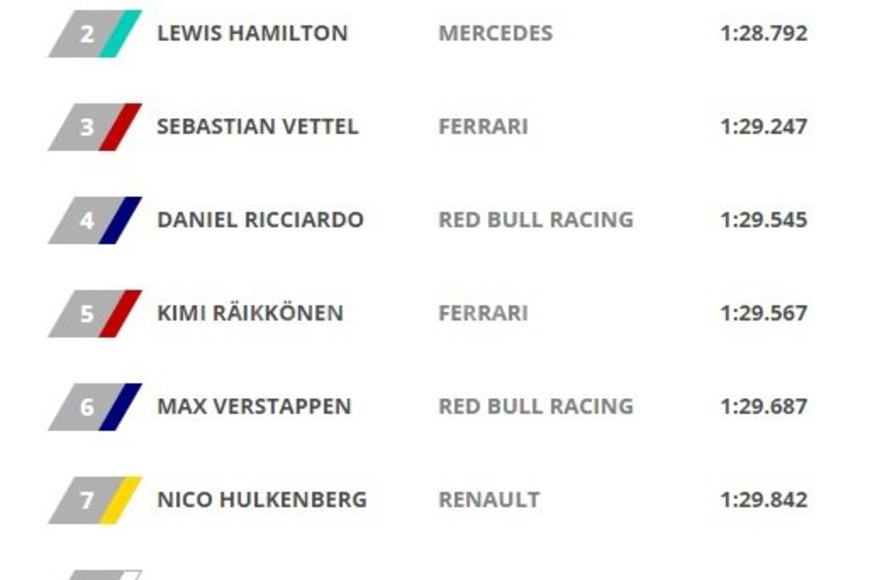
Task: Click the position 7 badge with yellow stripe
Action: (95, 500)
